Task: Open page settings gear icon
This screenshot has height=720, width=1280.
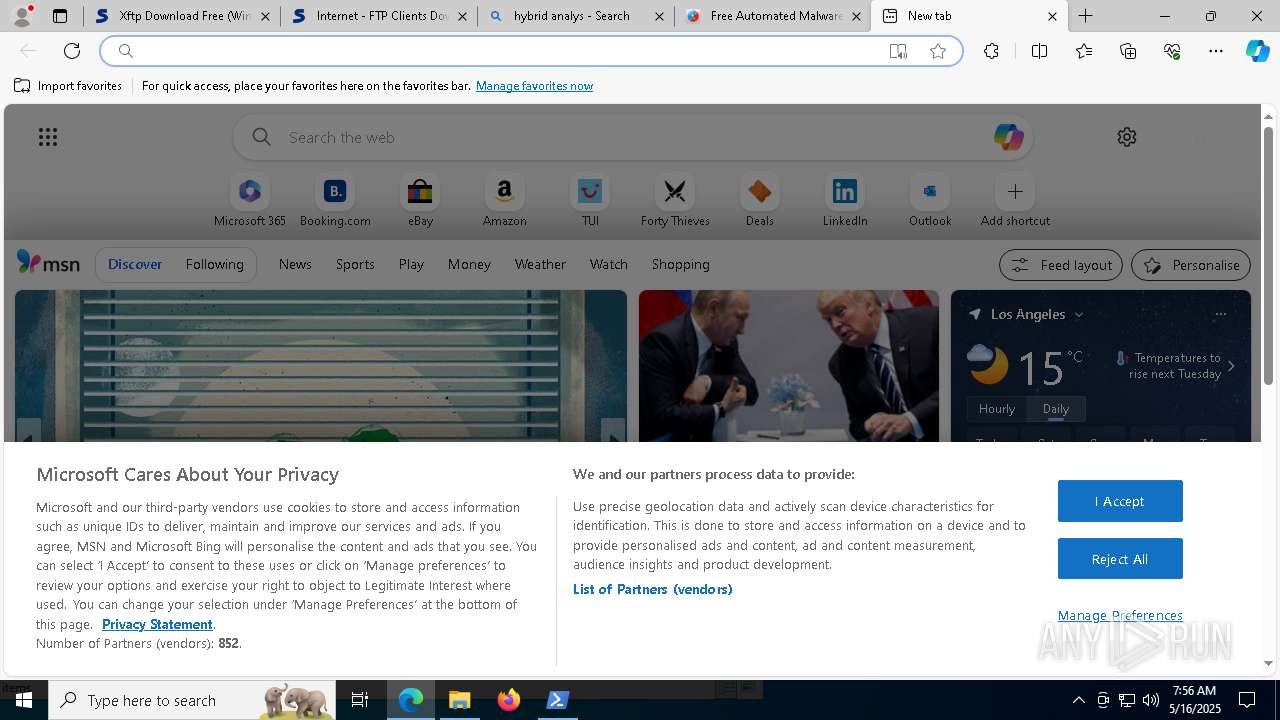Action: click(1127, 137)
